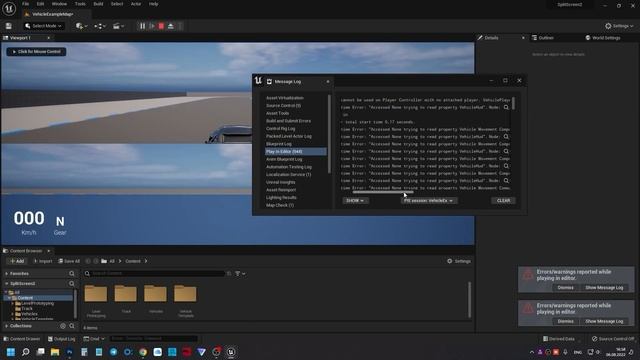Clear the Message Log with CLEAR button

(x=503, y=201)
